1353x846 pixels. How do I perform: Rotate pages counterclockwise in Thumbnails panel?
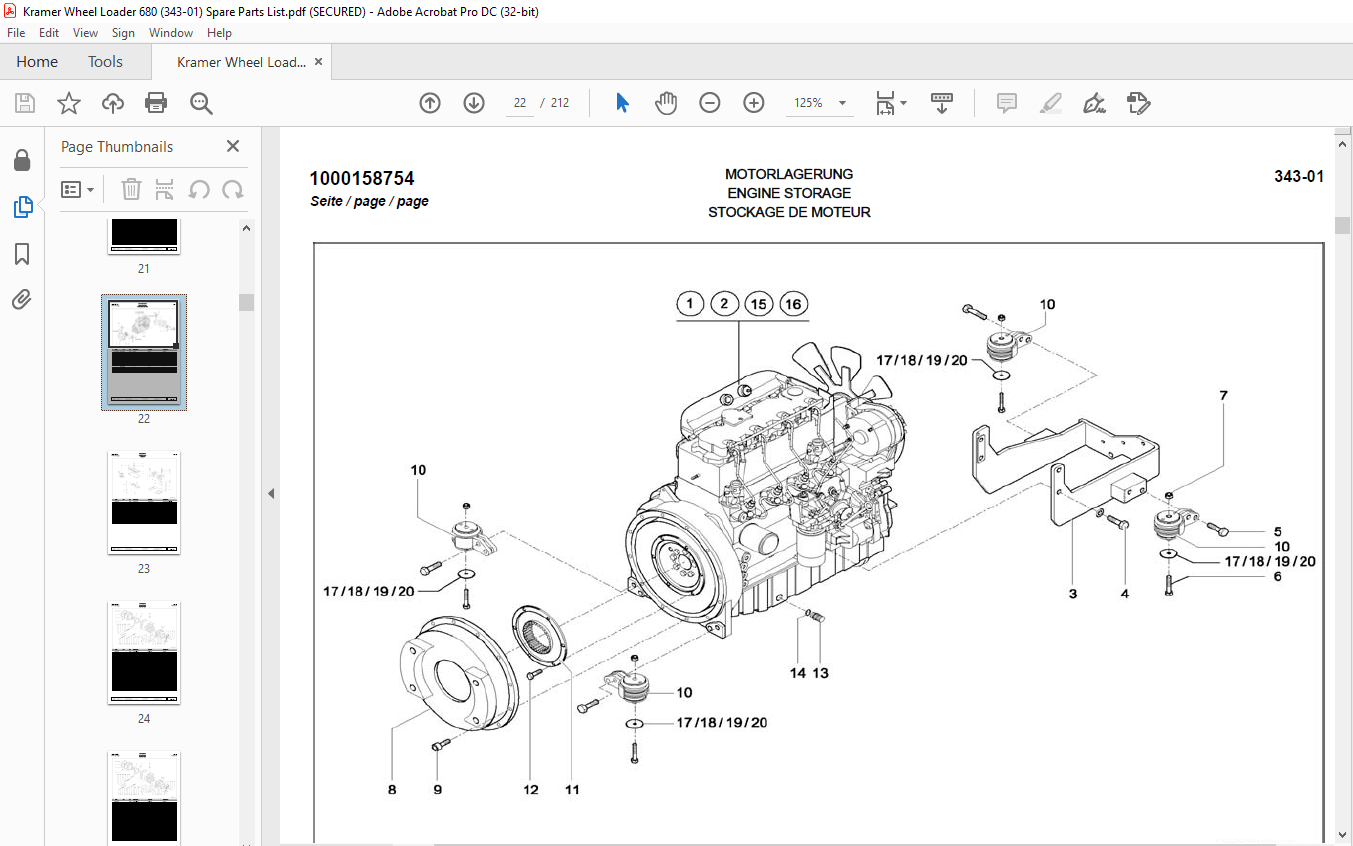199,190
